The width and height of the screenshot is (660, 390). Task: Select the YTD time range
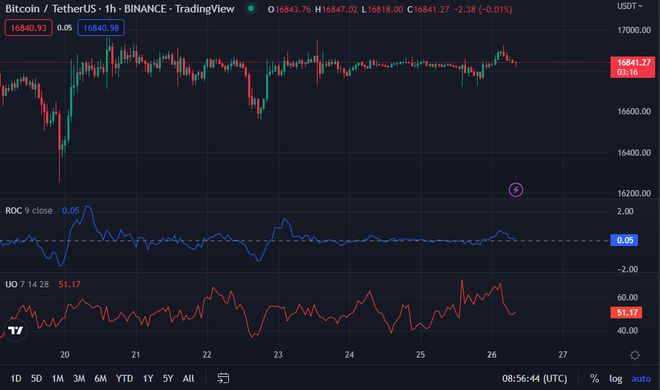coord(124,378)
